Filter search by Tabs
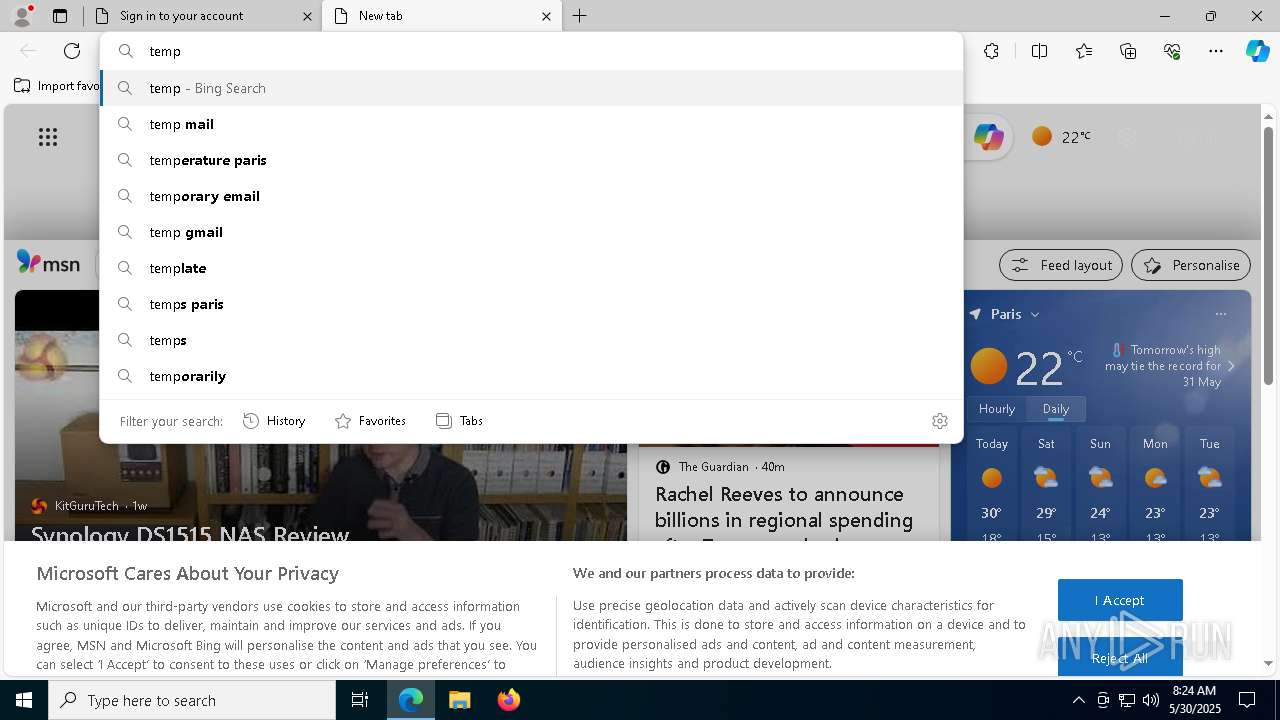Image resolution: width=1280 pixels, height=720 pixels. point(459,421)
